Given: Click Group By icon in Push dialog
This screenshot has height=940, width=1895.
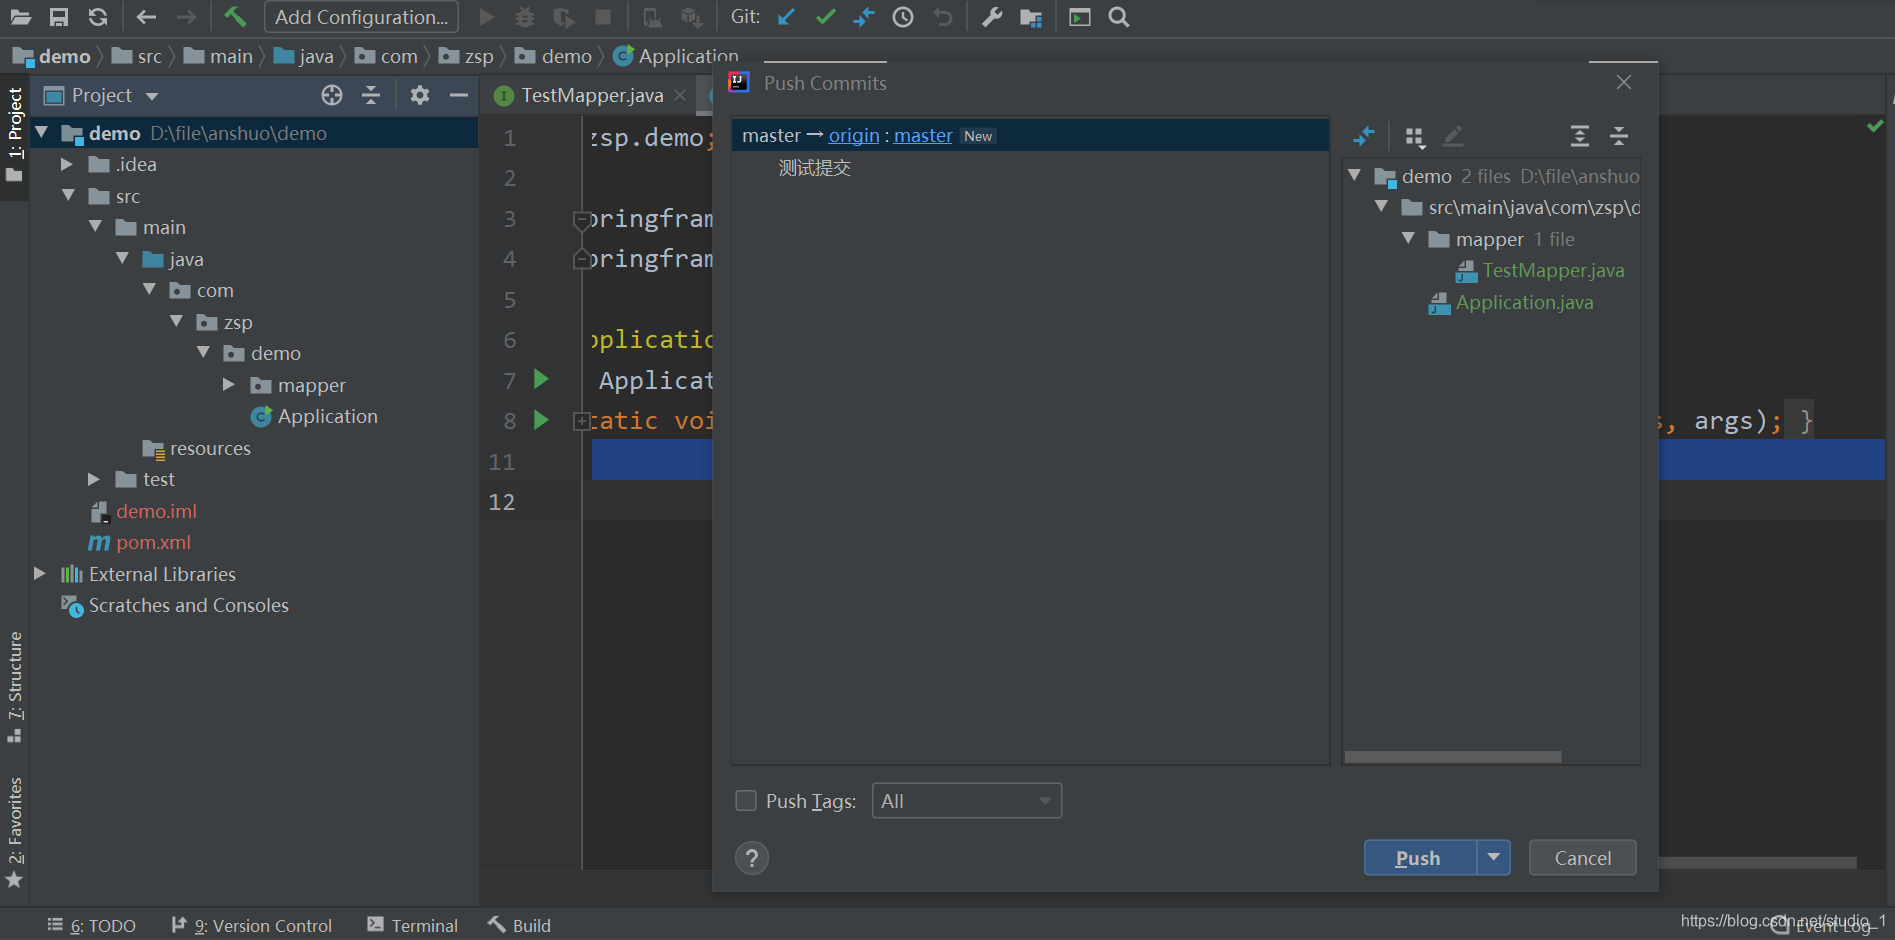Looking at the screenshot, I should click(x=1414, y=137).
